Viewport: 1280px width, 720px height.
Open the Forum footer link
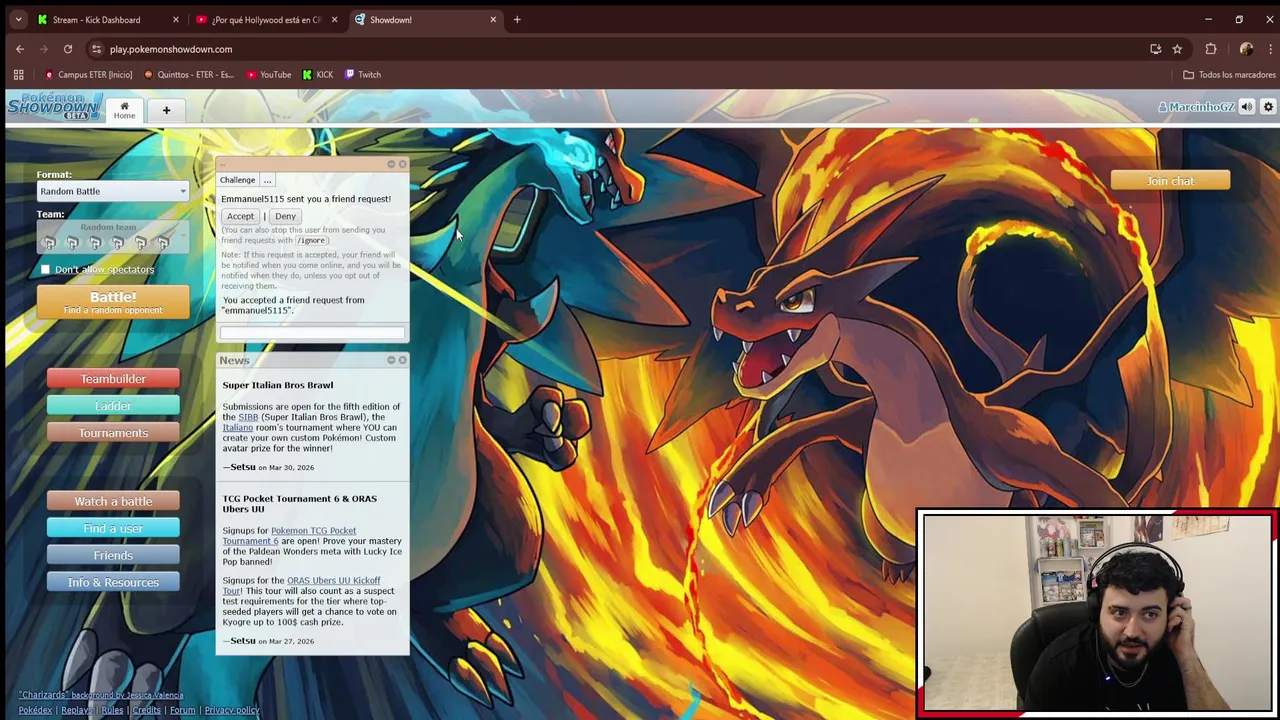[x=182, y=710]
